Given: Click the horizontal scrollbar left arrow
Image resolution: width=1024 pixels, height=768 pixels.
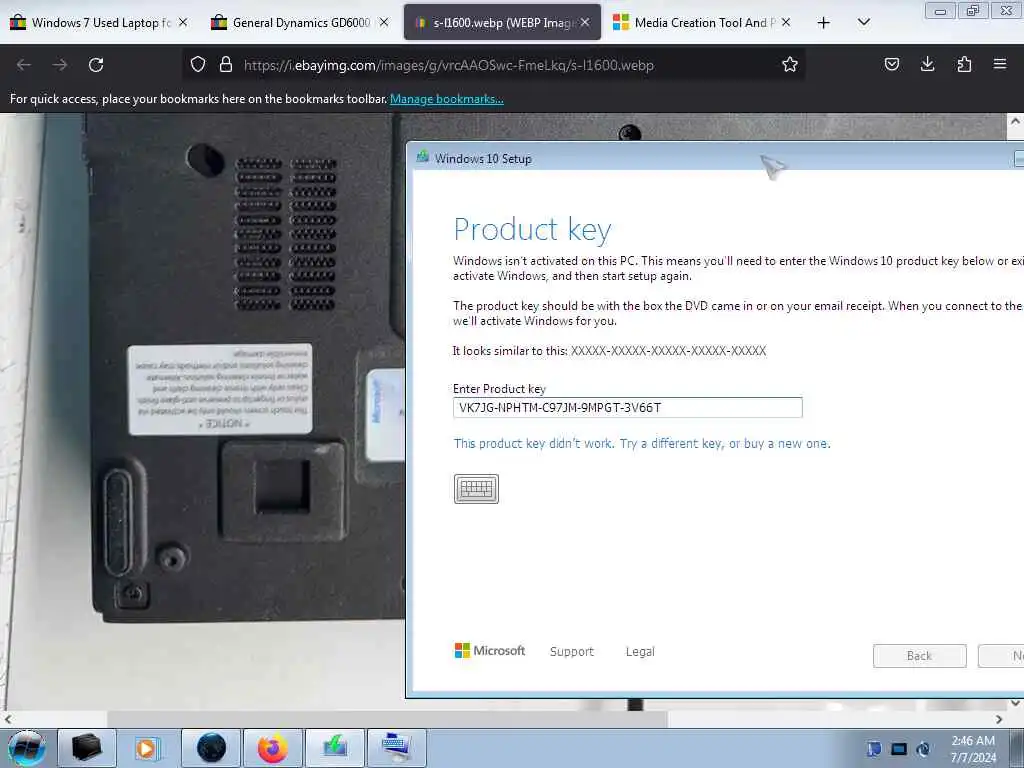Looking at the screenshot, I should 8,719.
